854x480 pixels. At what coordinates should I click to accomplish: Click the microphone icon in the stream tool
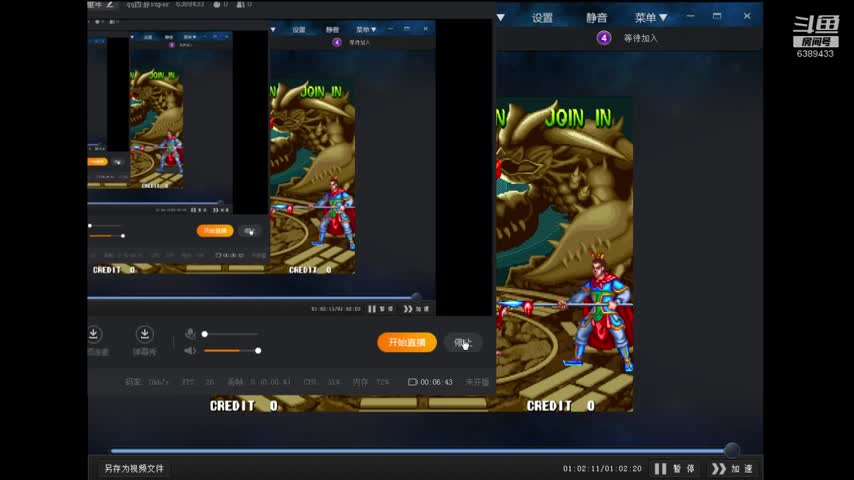[190, 333]
